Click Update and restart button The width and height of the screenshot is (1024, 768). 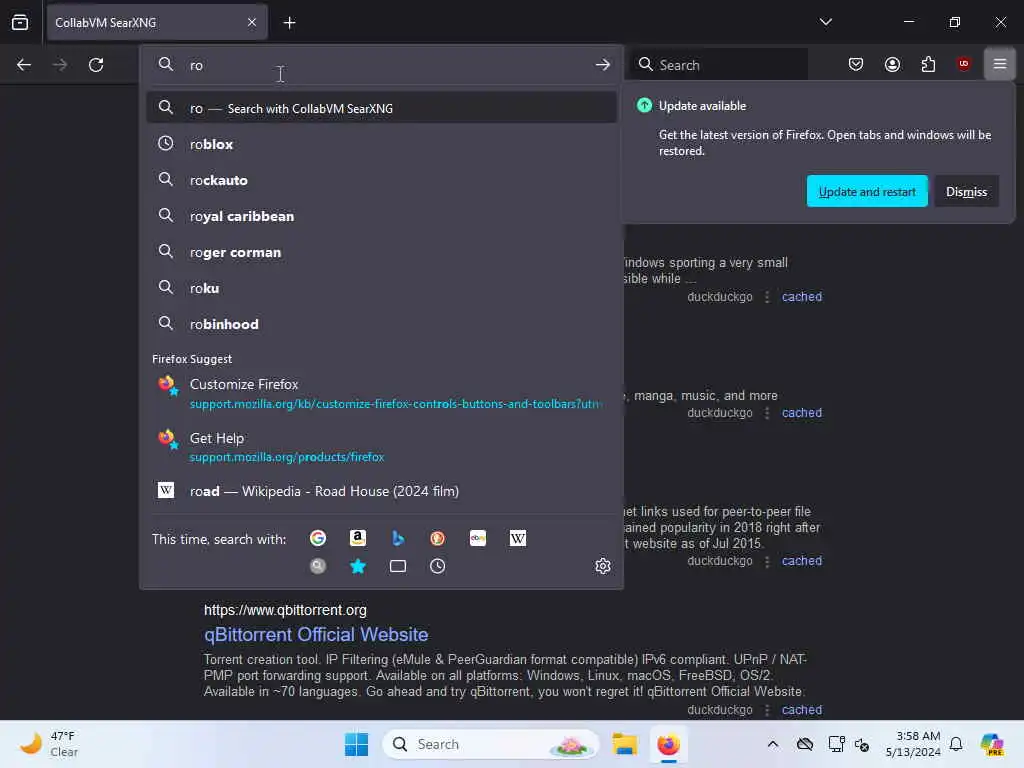pyautogui.click(x=867, y=191)
